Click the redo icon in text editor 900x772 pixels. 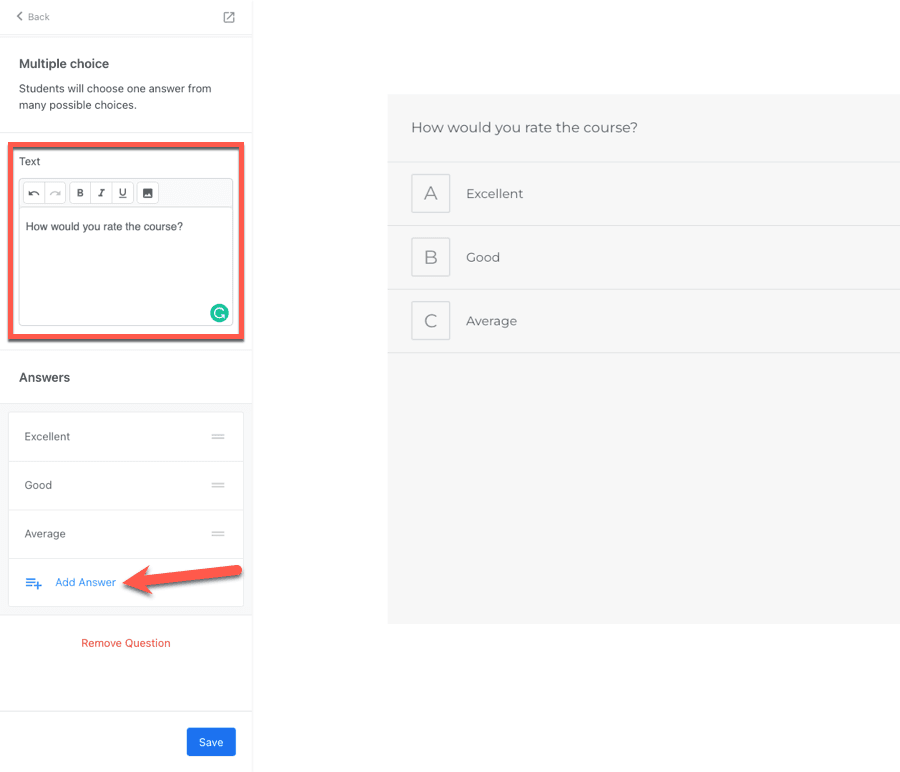[55, 193]
